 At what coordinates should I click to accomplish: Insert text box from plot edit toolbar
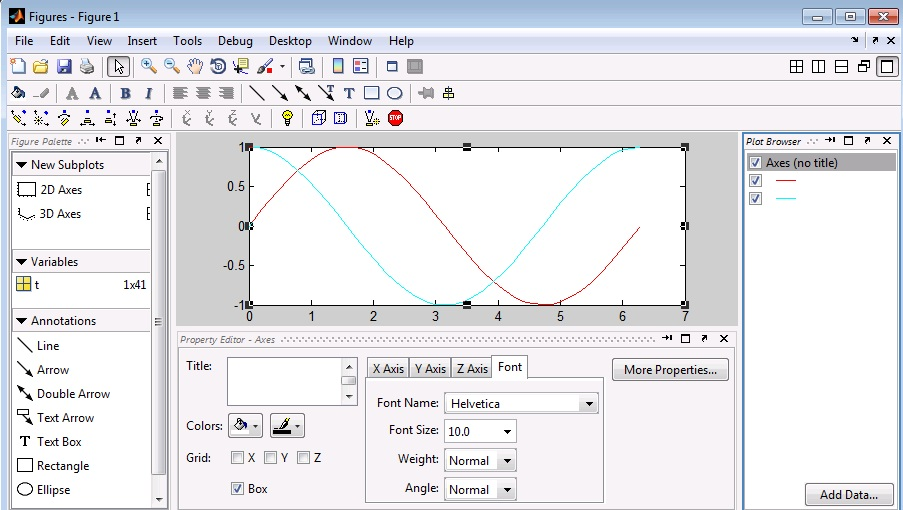pyautogui.click(x=349, y=93)
